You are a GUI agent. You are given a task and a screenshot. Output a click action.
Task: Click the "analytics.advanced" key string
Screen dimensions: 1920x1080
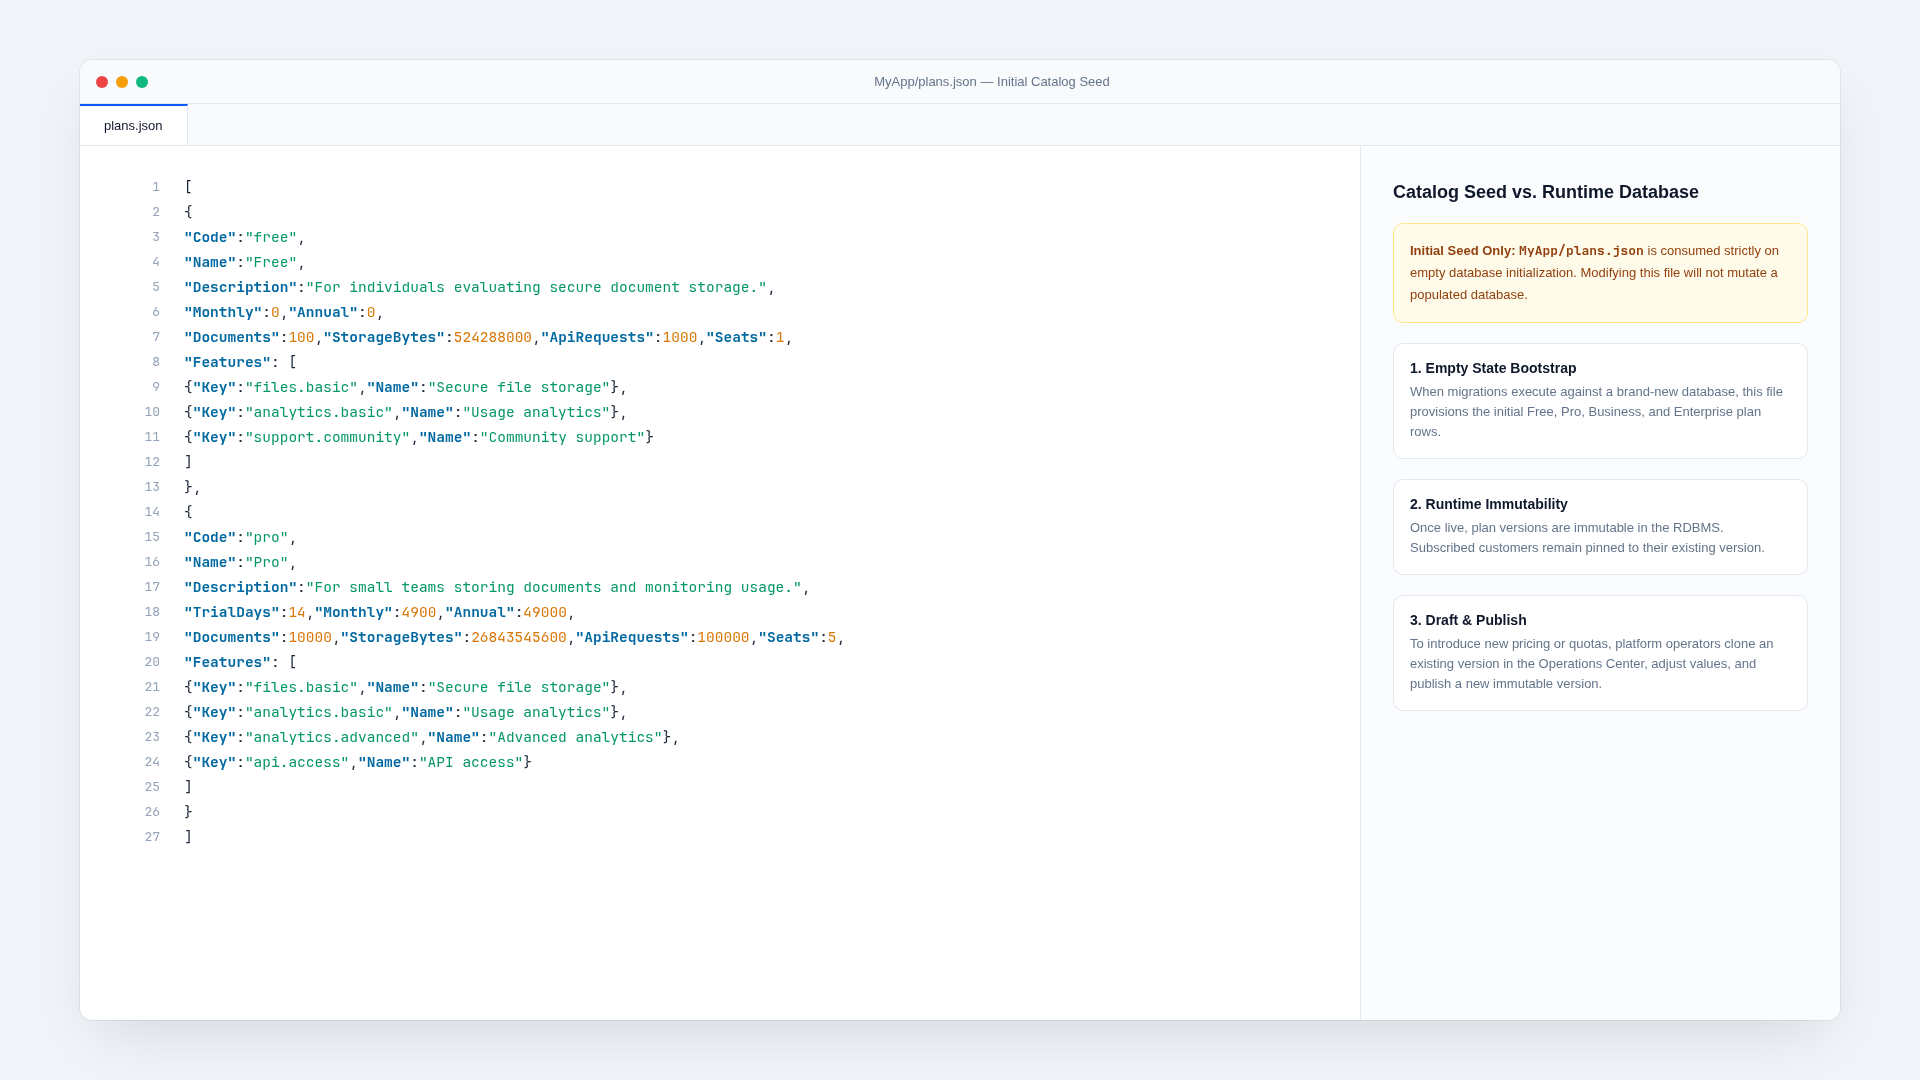point(332,737)
